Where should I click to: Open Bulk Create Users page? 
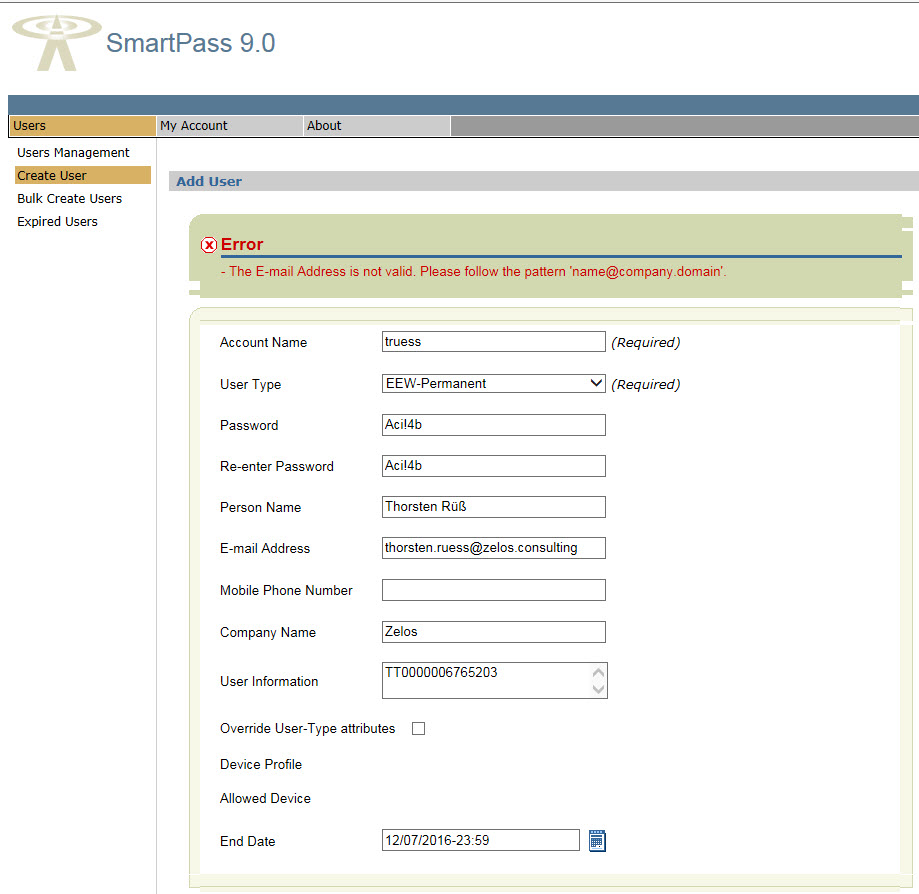(69, 199)
